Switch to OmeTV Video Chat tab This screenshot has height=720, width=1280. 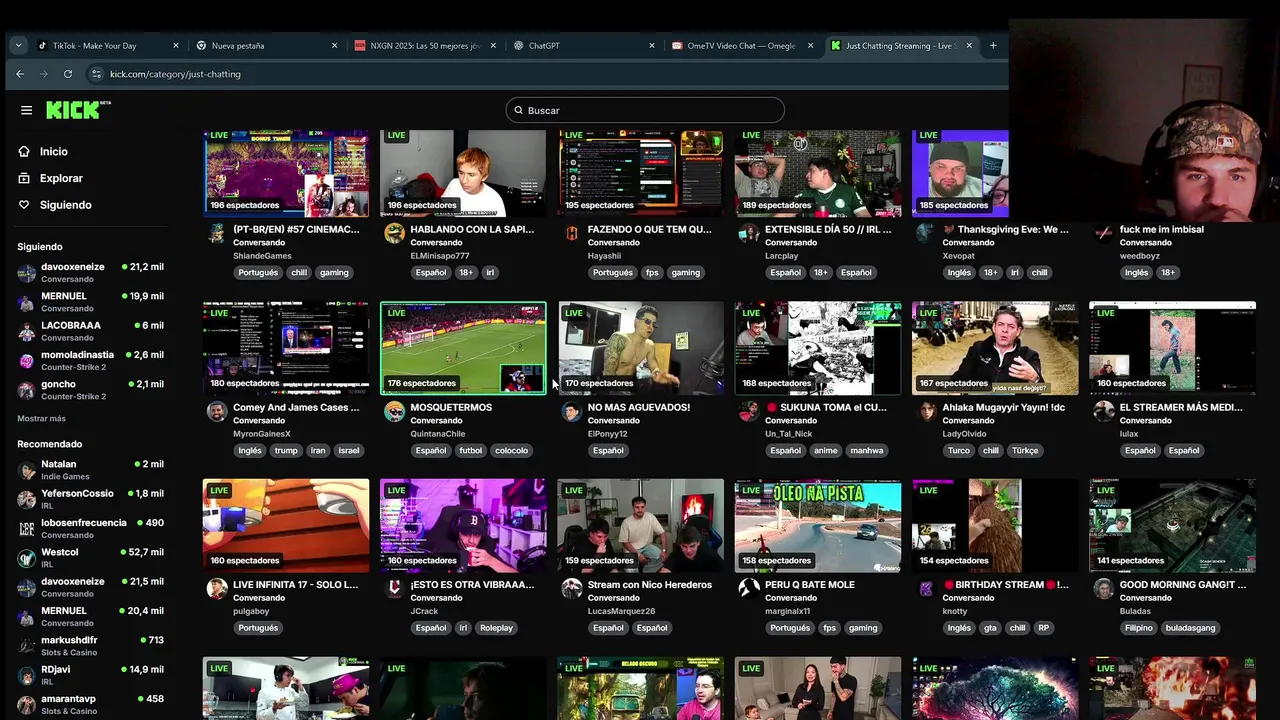pos(743,45)
